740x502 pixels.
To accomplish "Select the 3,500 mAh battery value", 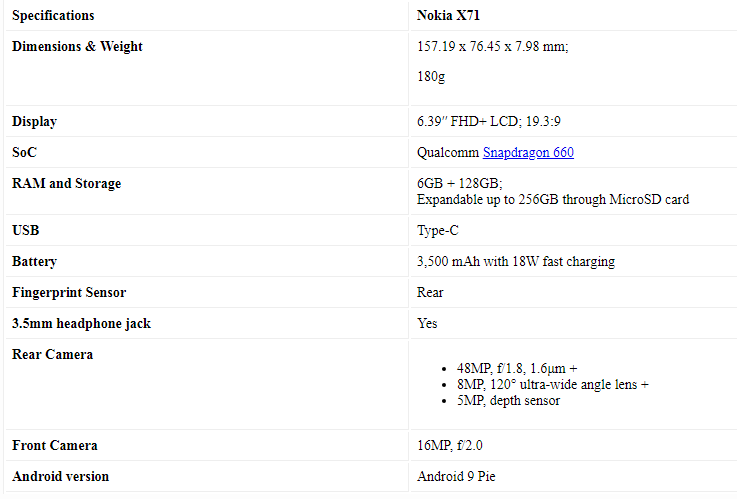I will pos(515,262).
